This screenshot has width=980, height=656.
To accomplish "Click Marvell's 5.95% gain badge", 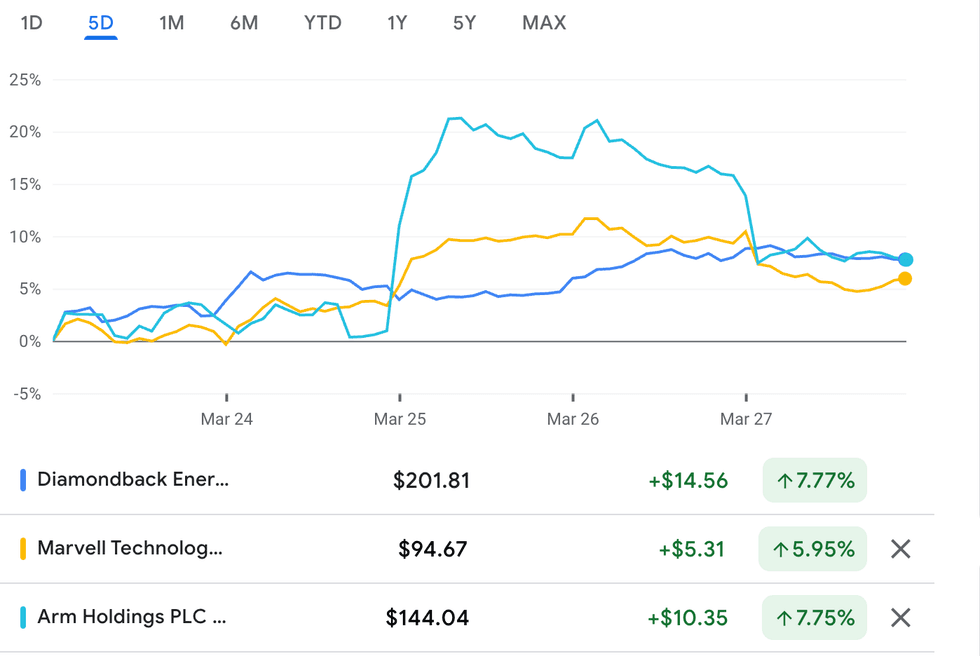I will [813, 549].
